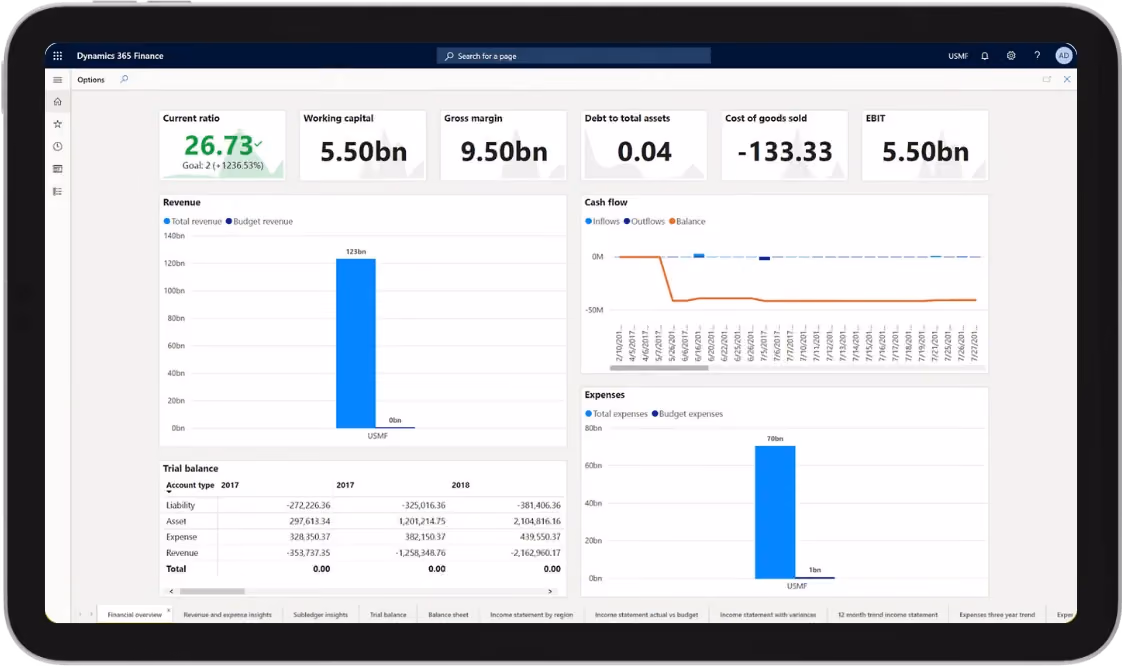Sort by Account type column header
The image size is (1122, 666).
[x=190, y=485]
